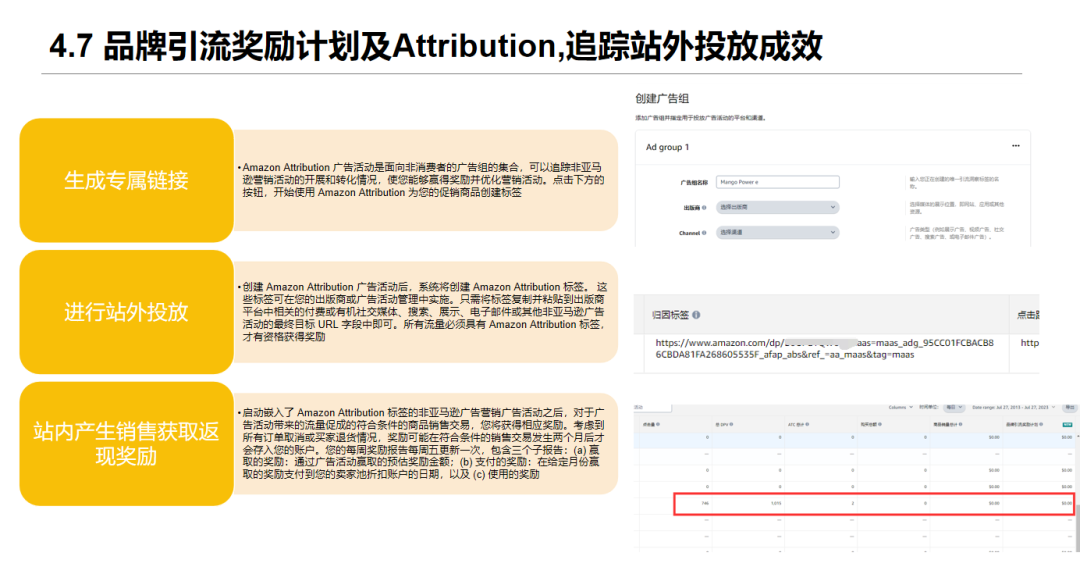Click the 广告组名称 field label
Screen dimensions: 1080x574
click(x=694, y=183)
